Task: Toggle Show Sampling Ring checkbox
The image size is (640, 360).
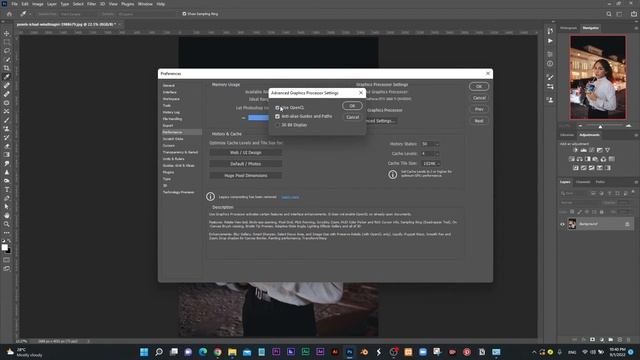Action: [184, 14]
